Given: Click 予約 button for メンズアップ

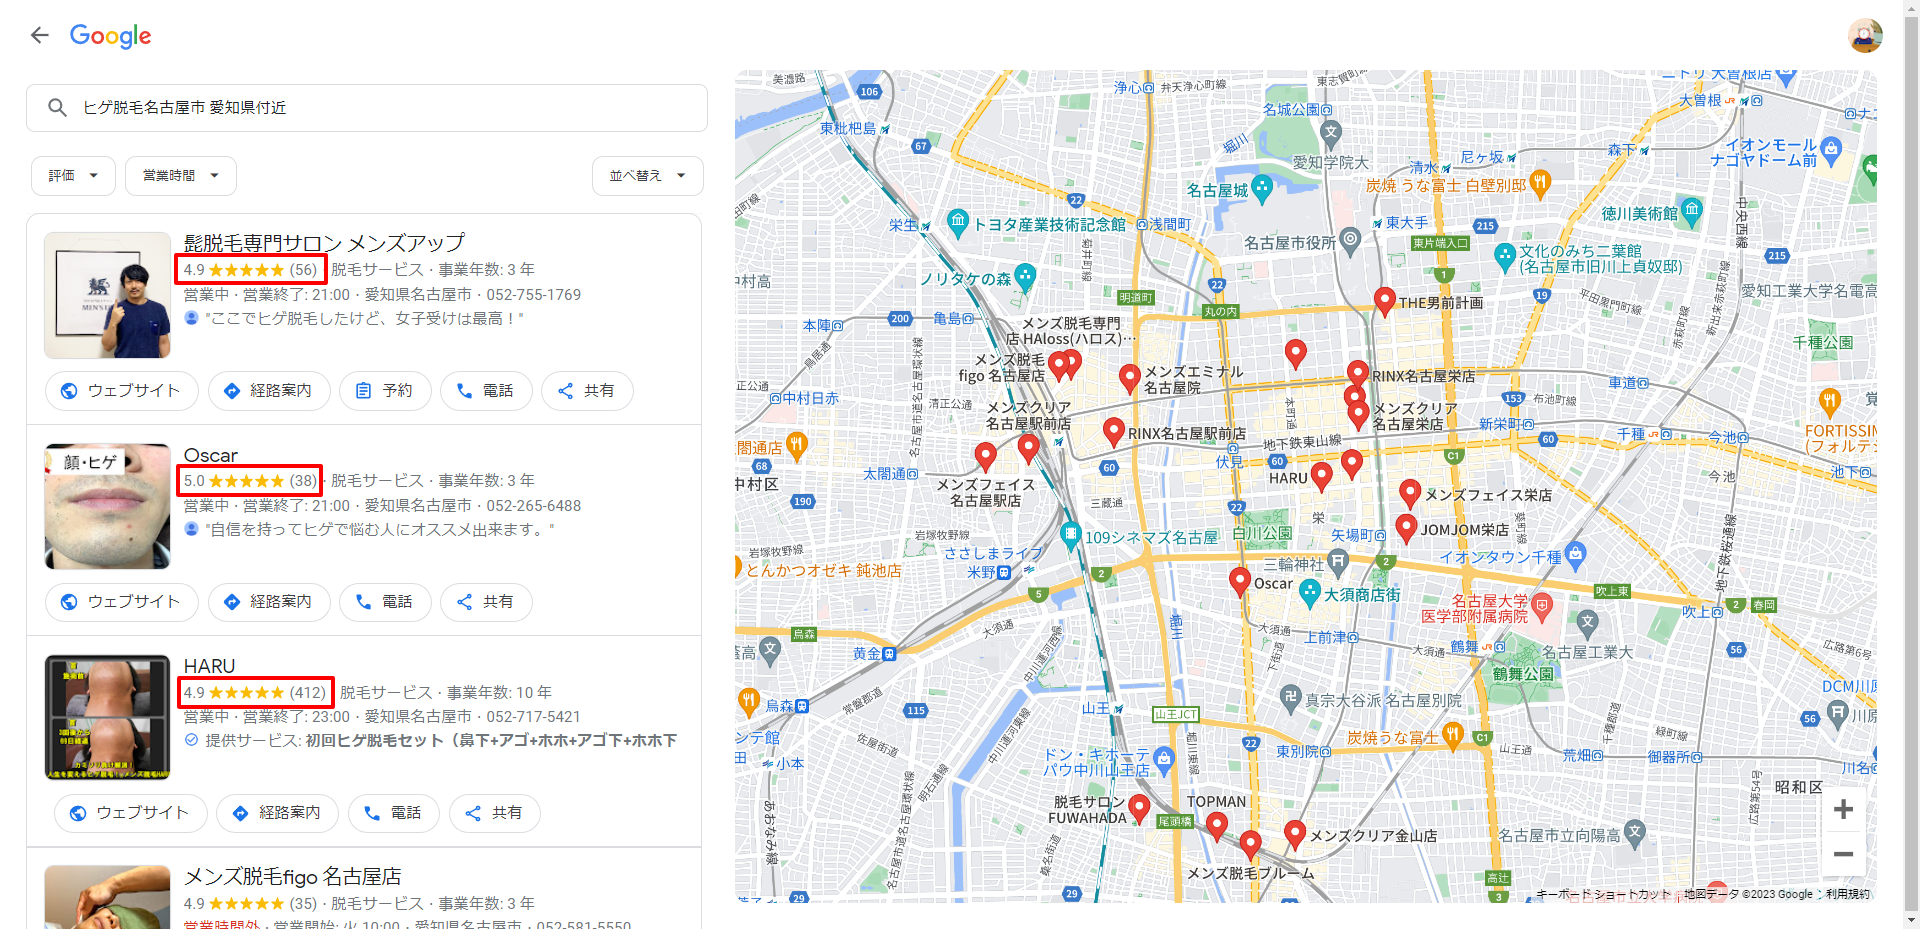Looking at the screenshot, I should 385,391.
